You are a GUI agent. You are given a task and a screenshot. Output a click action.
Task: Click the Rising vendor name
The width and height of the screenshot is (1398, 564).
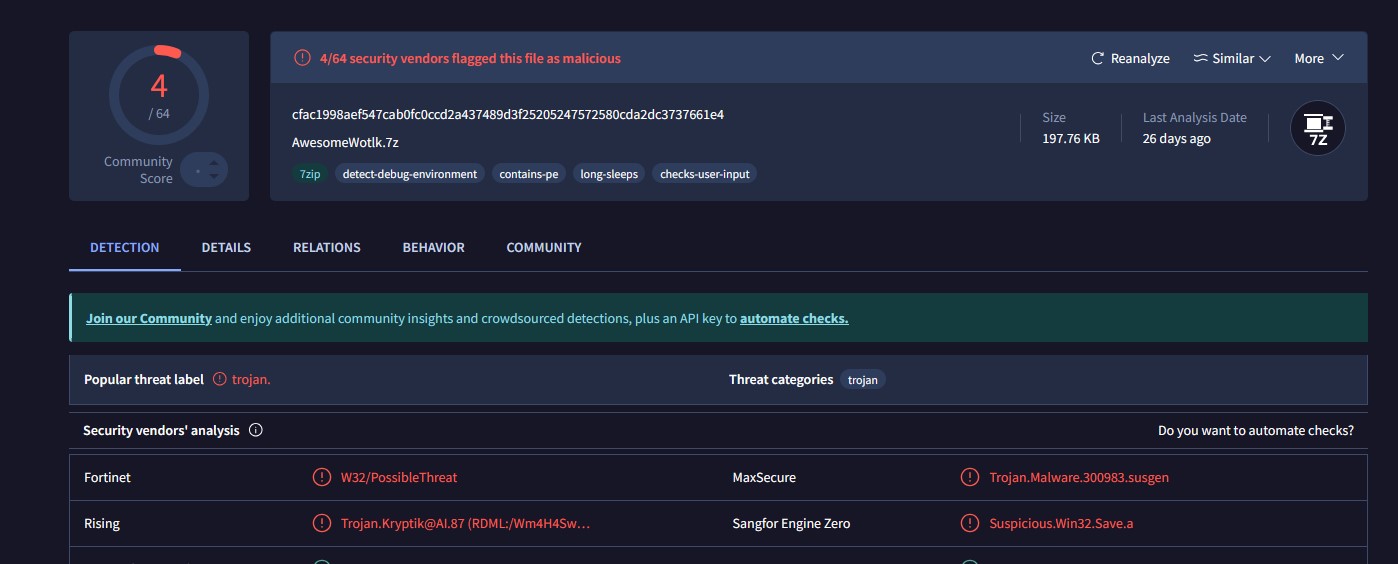click(102, 524)
